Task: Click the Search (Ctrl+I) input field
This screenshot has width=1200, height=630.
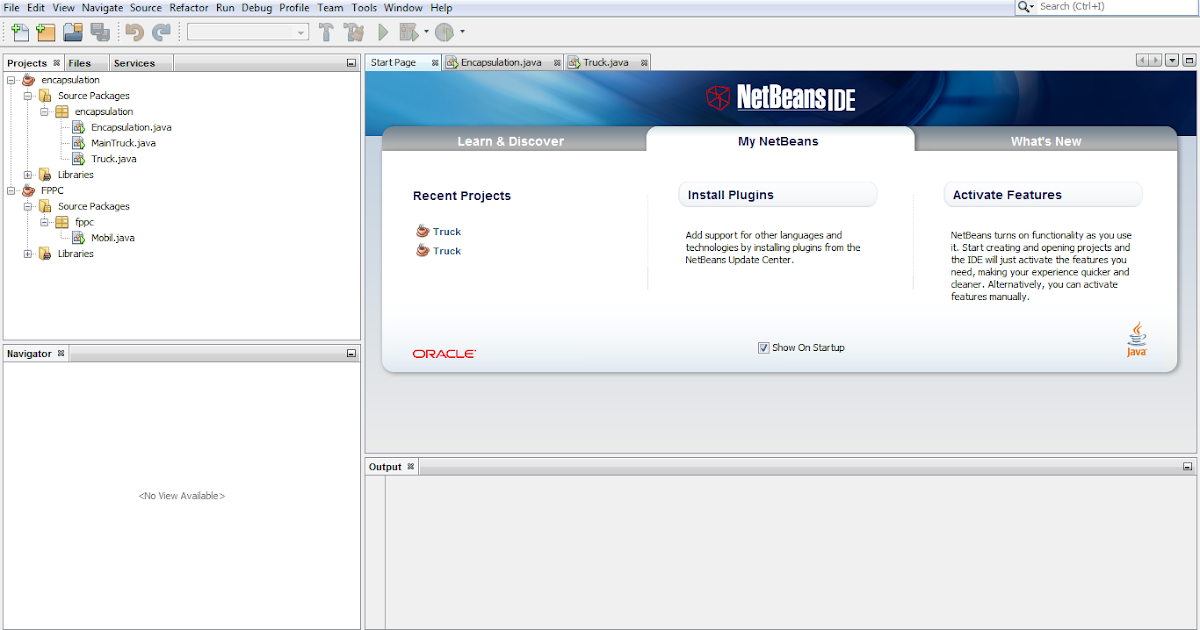Action: pyautogui.click(x=1116, y=7)
